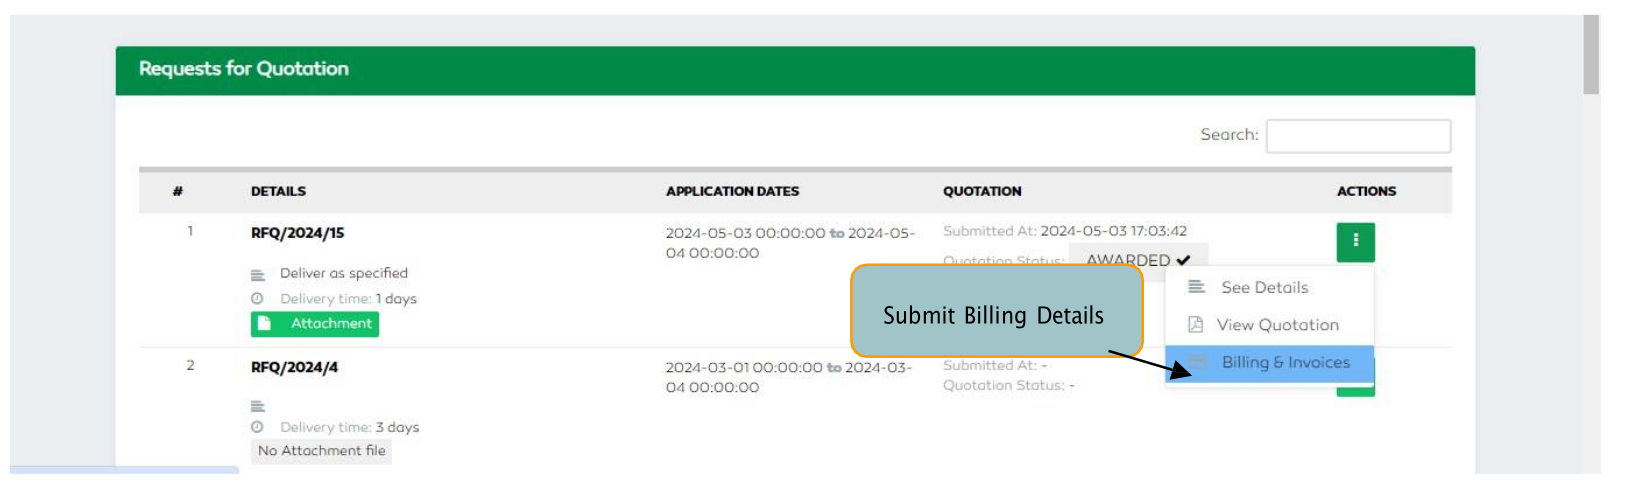The image size is (1626, 481).
Task: Click the # column header
Action: coord(177,191)
